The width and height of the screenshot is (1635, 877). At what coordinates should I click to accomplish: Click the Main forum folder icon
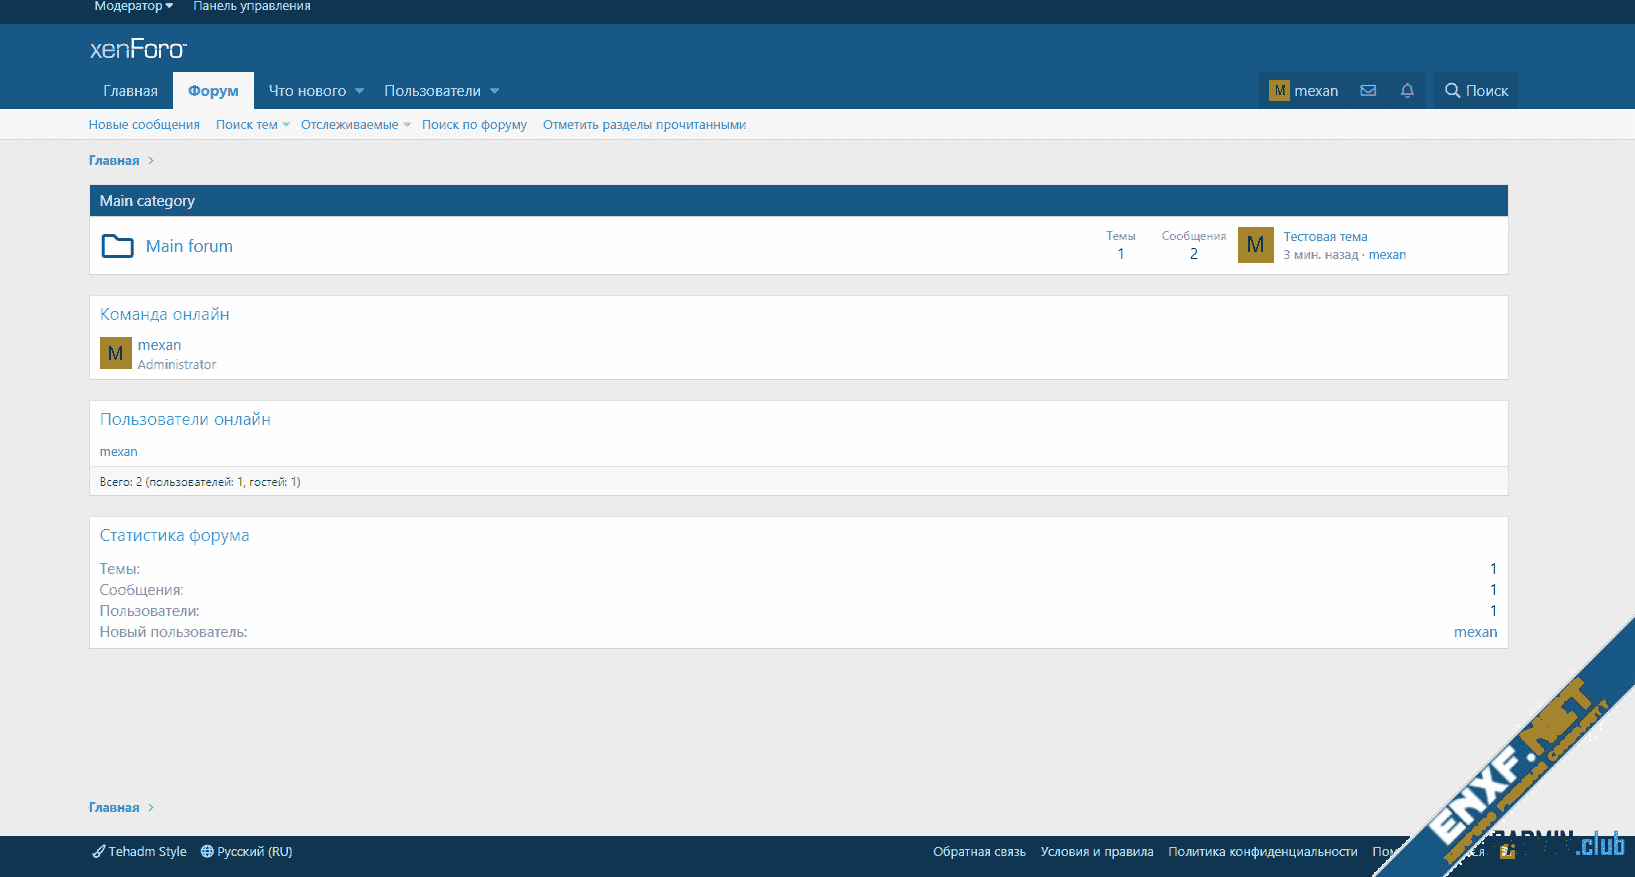pyautogui.click(x=118, y=246)
